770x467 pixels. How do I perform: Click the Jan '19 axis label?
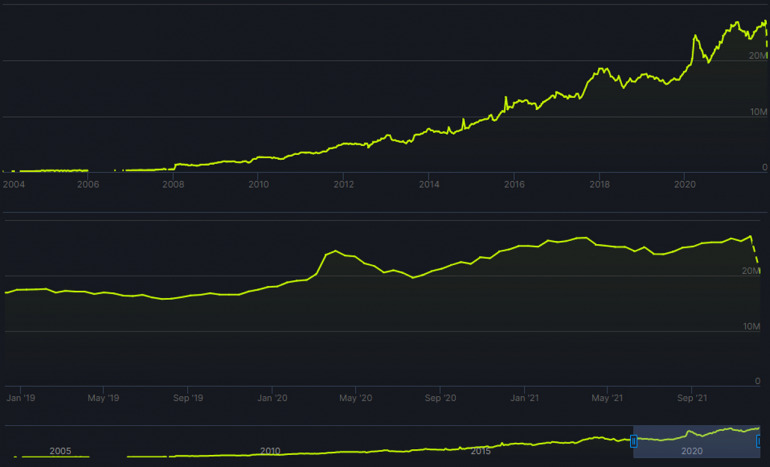[x=21, y=398]
